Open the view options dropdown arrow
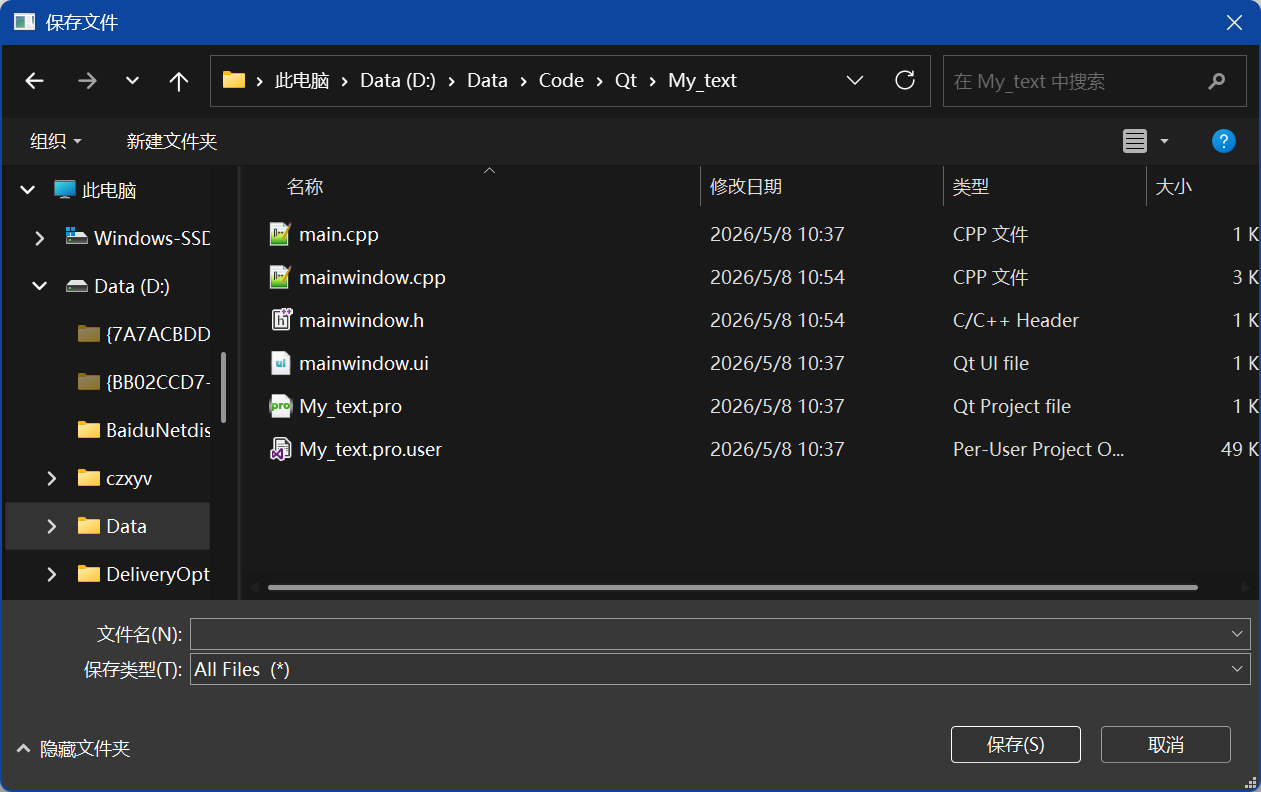 coord(1164,142)
